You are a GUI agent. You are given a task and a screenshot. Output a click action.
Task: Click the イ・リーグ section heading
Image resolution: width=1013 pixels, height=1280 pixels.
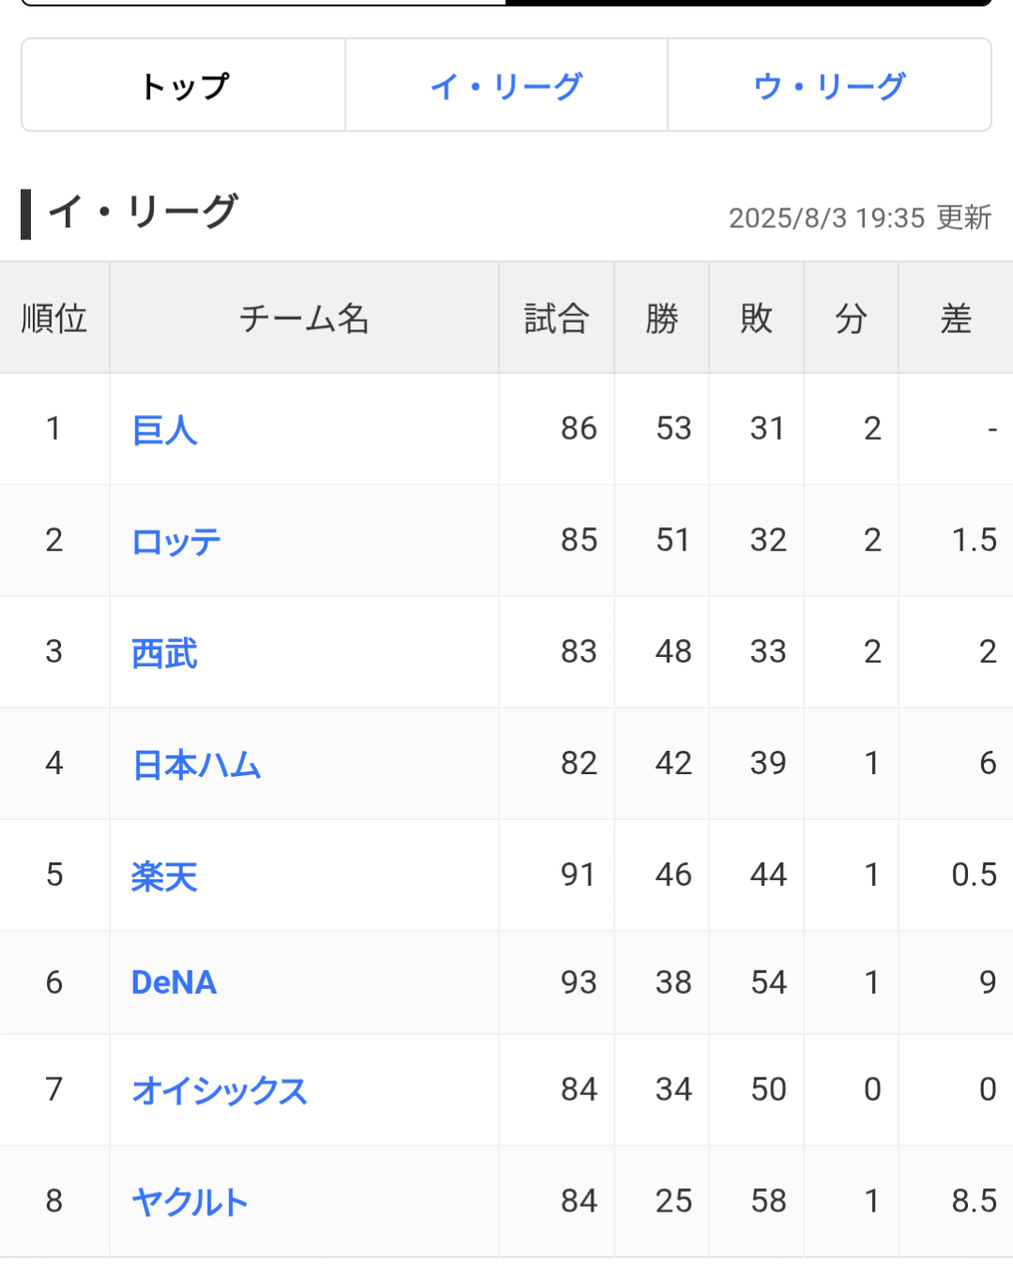coord(142,212)
